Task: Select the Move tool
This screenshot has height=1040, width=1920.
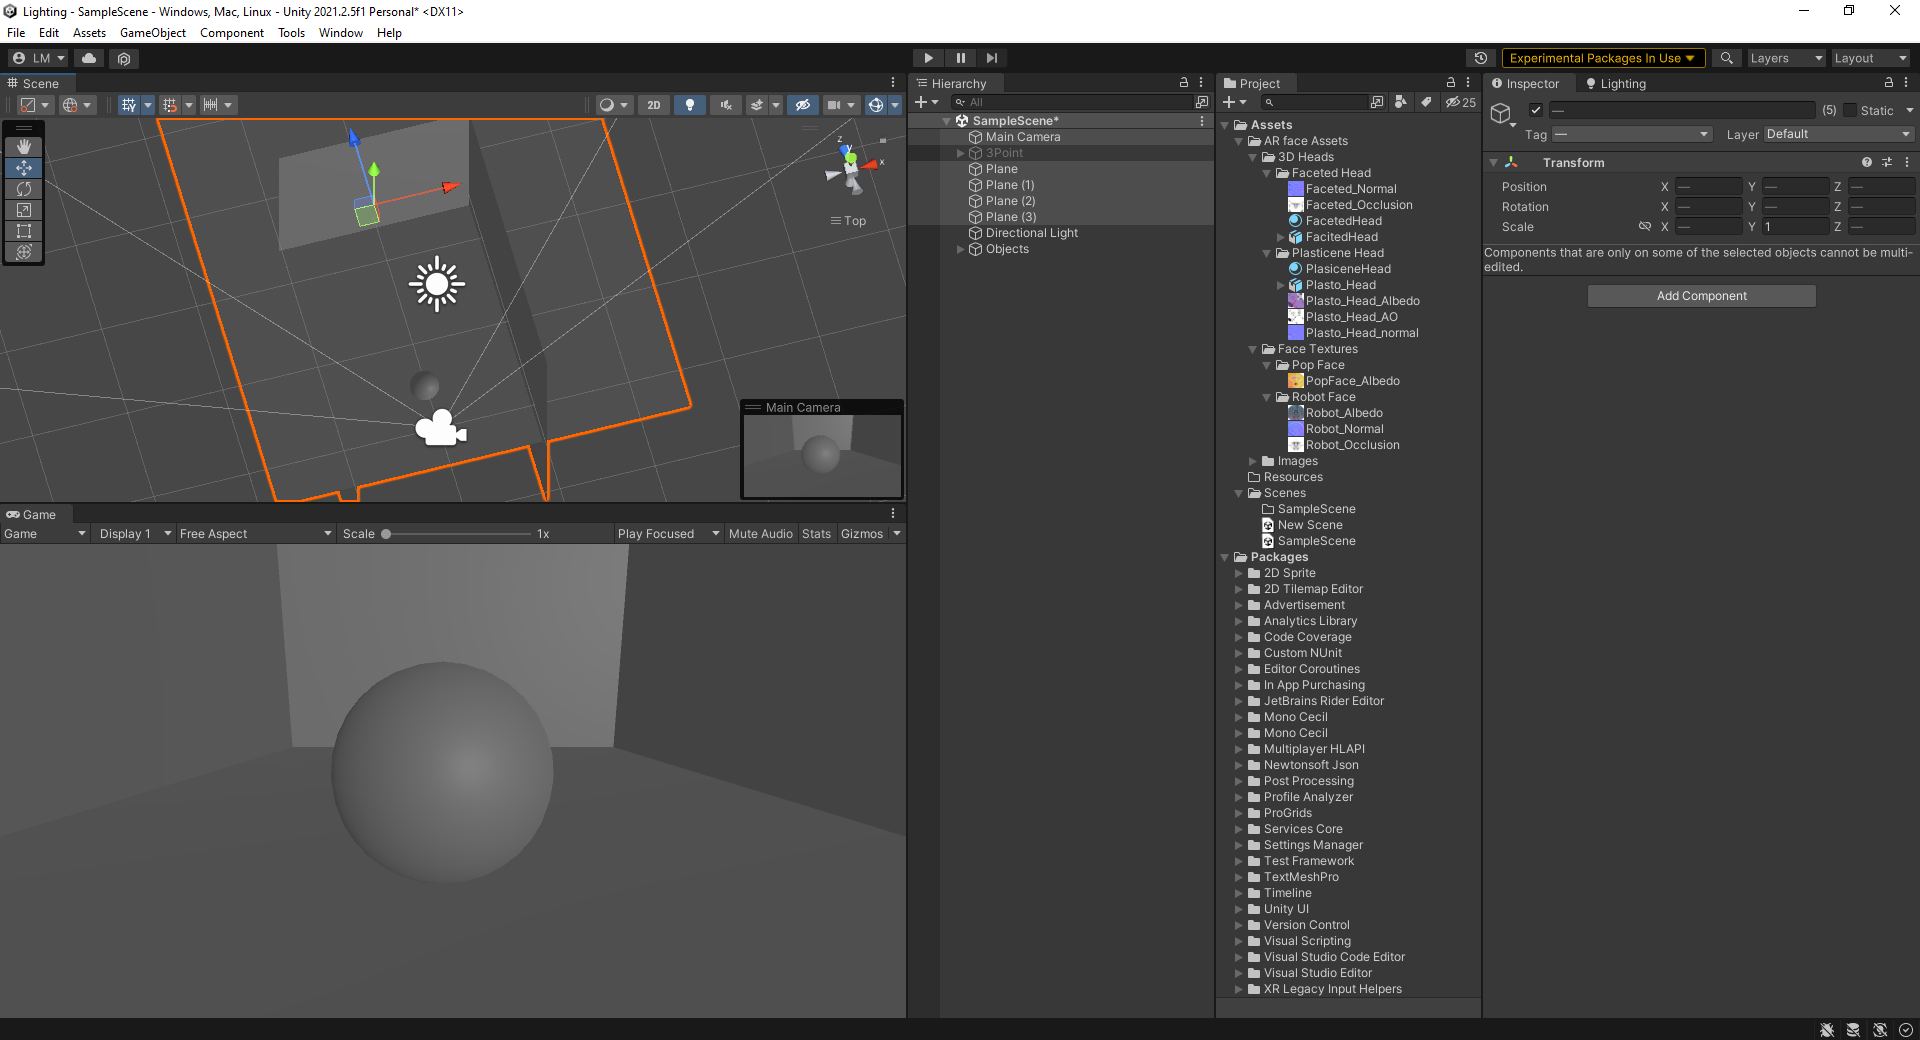Action: click(24, 168)
